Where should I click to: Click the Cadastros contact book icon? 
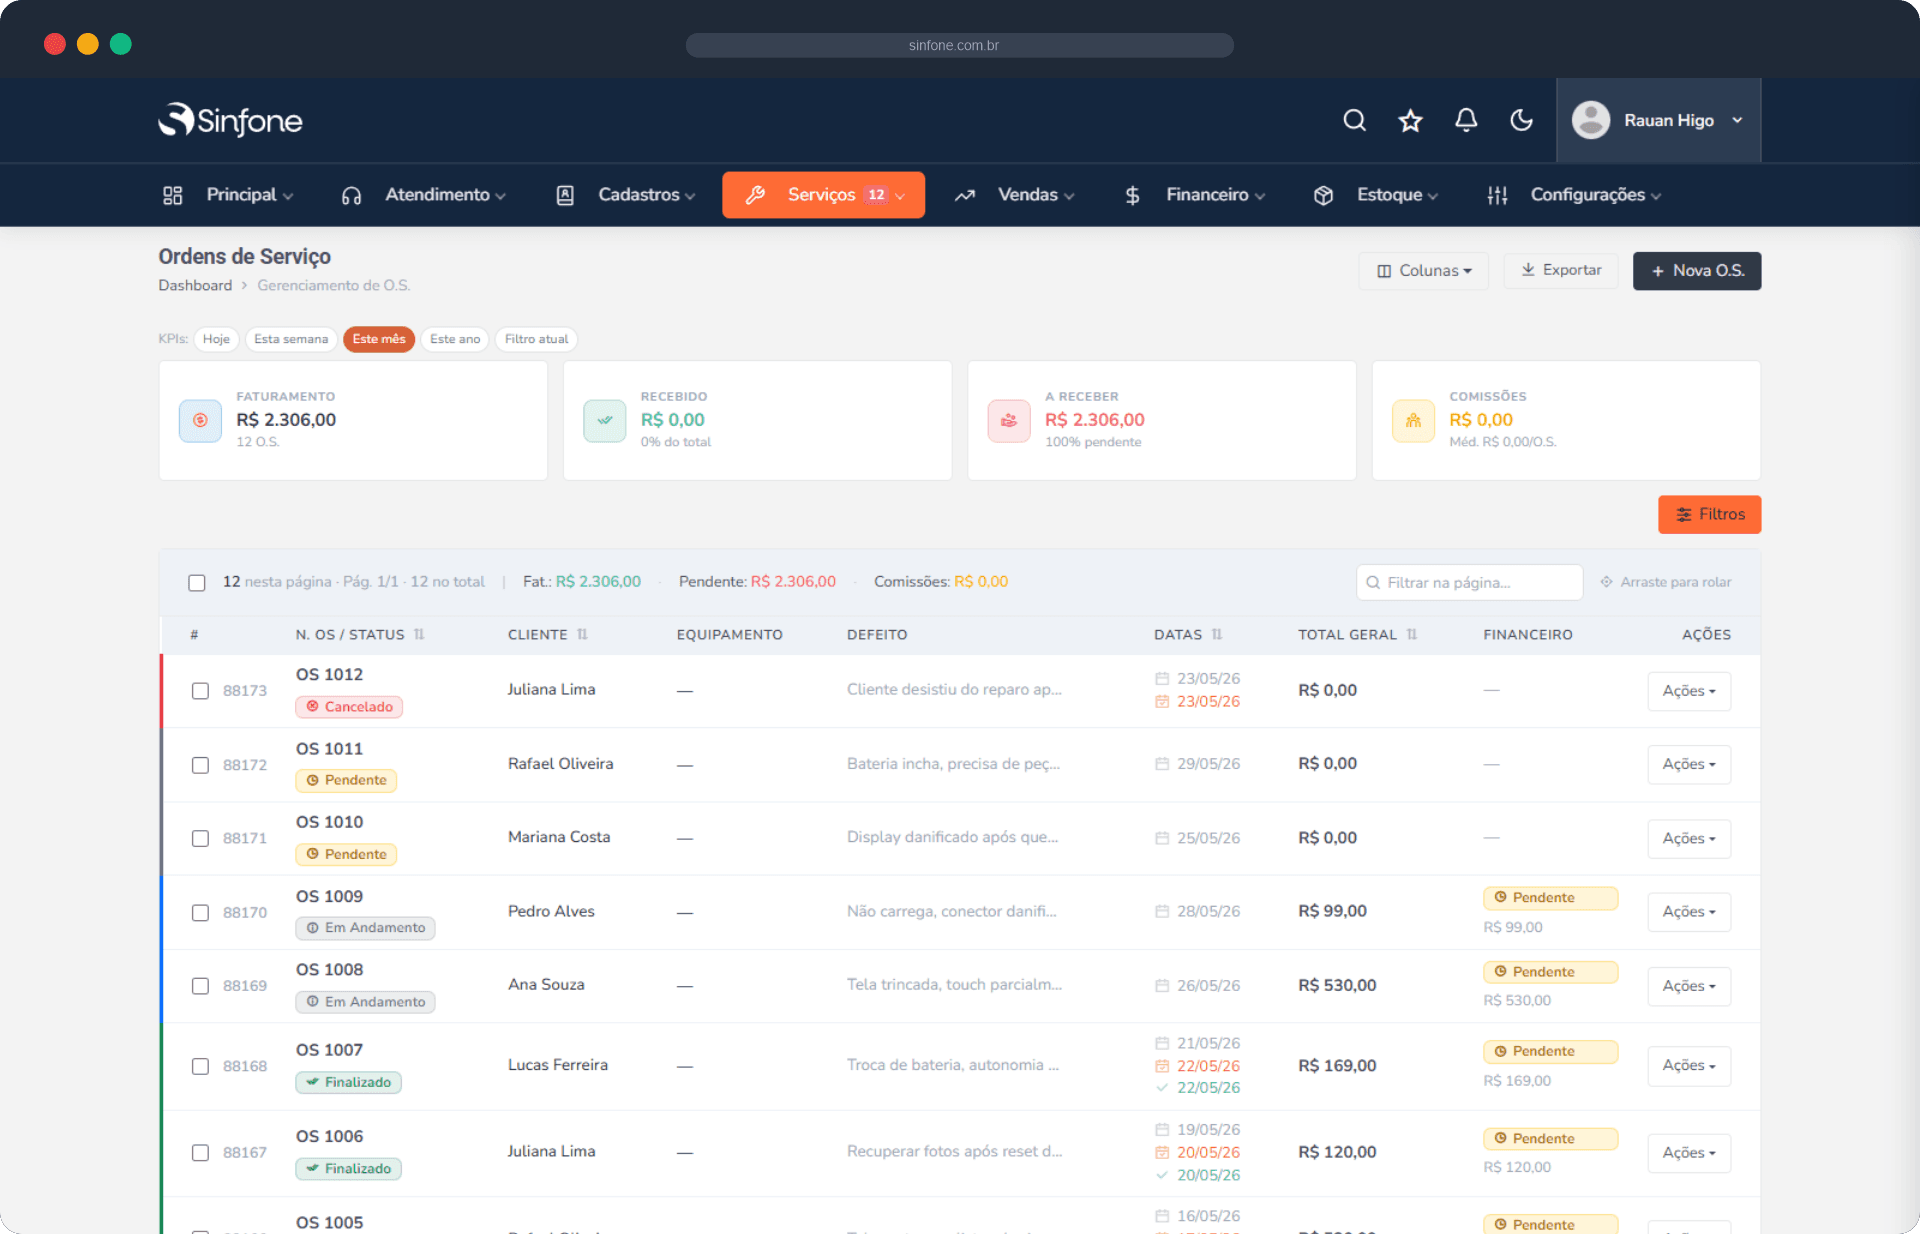[x=565, y=195]
